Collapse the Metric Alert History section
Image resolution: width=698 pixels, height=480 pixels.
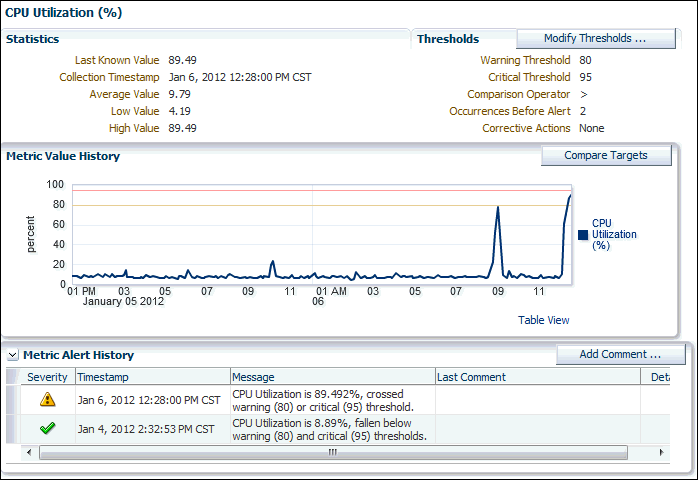12,355
